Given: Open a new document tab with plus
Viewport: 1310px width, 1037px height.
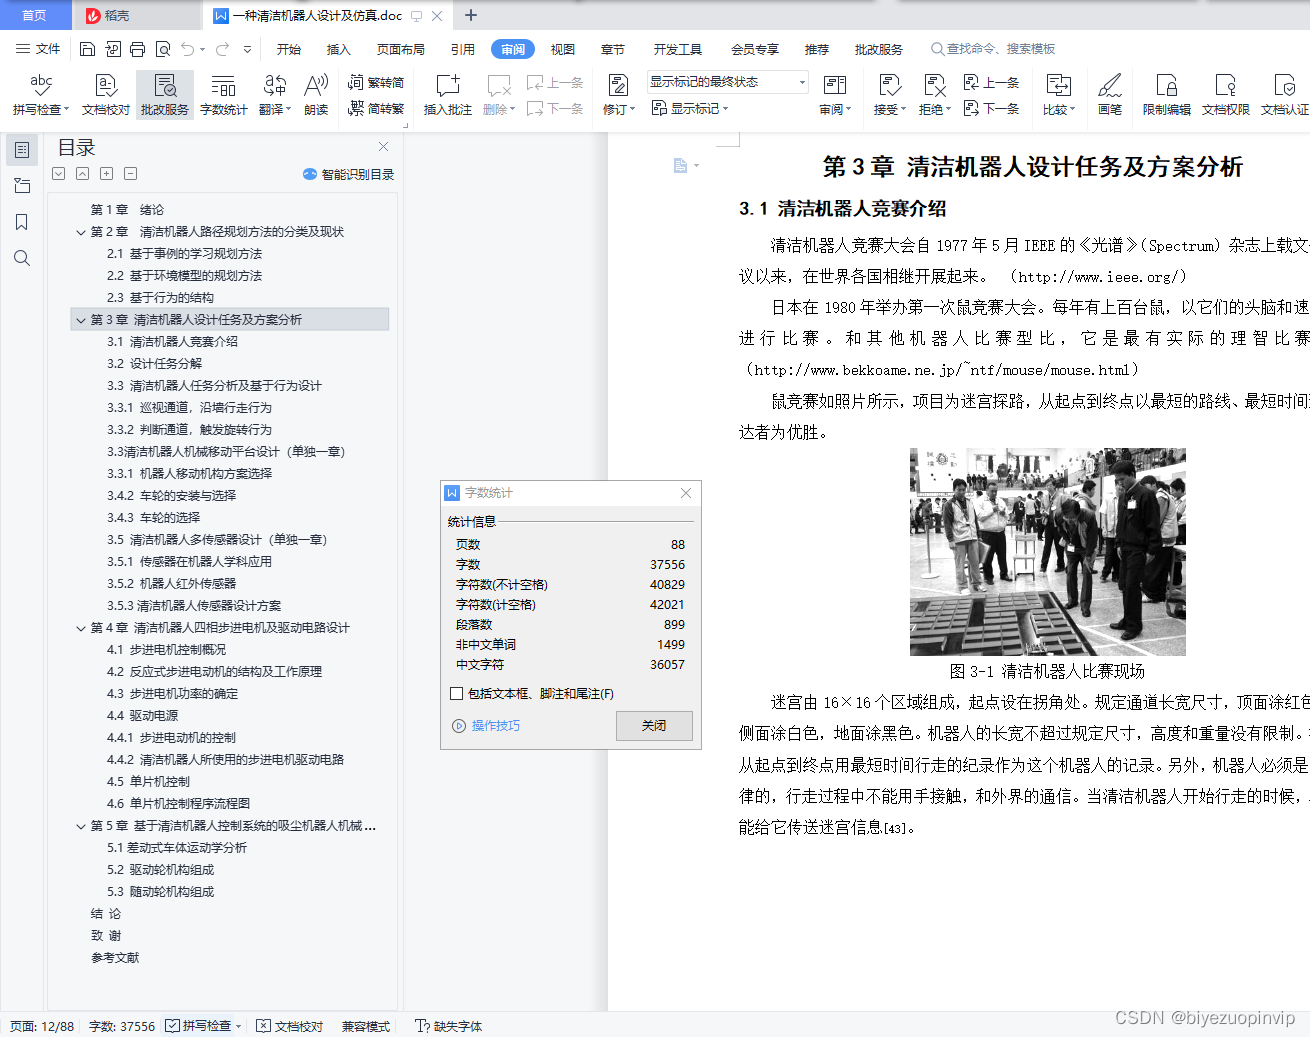Looking at the screenshot, I should pos(471,15).
